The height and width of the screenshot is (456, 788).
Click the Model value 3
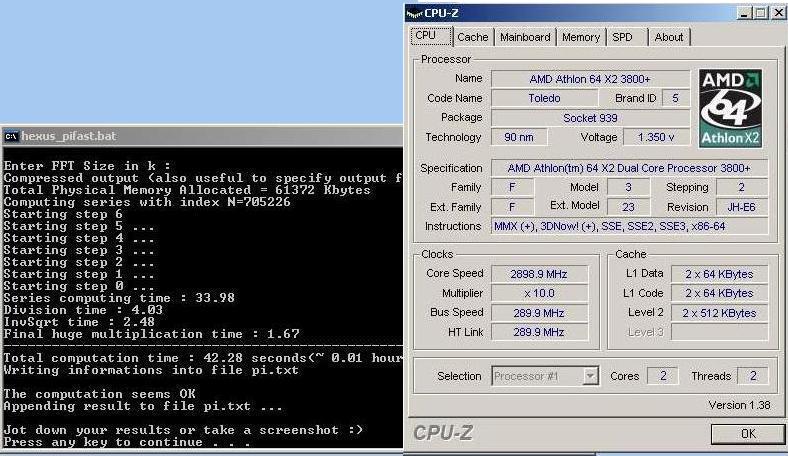(628, 188)
